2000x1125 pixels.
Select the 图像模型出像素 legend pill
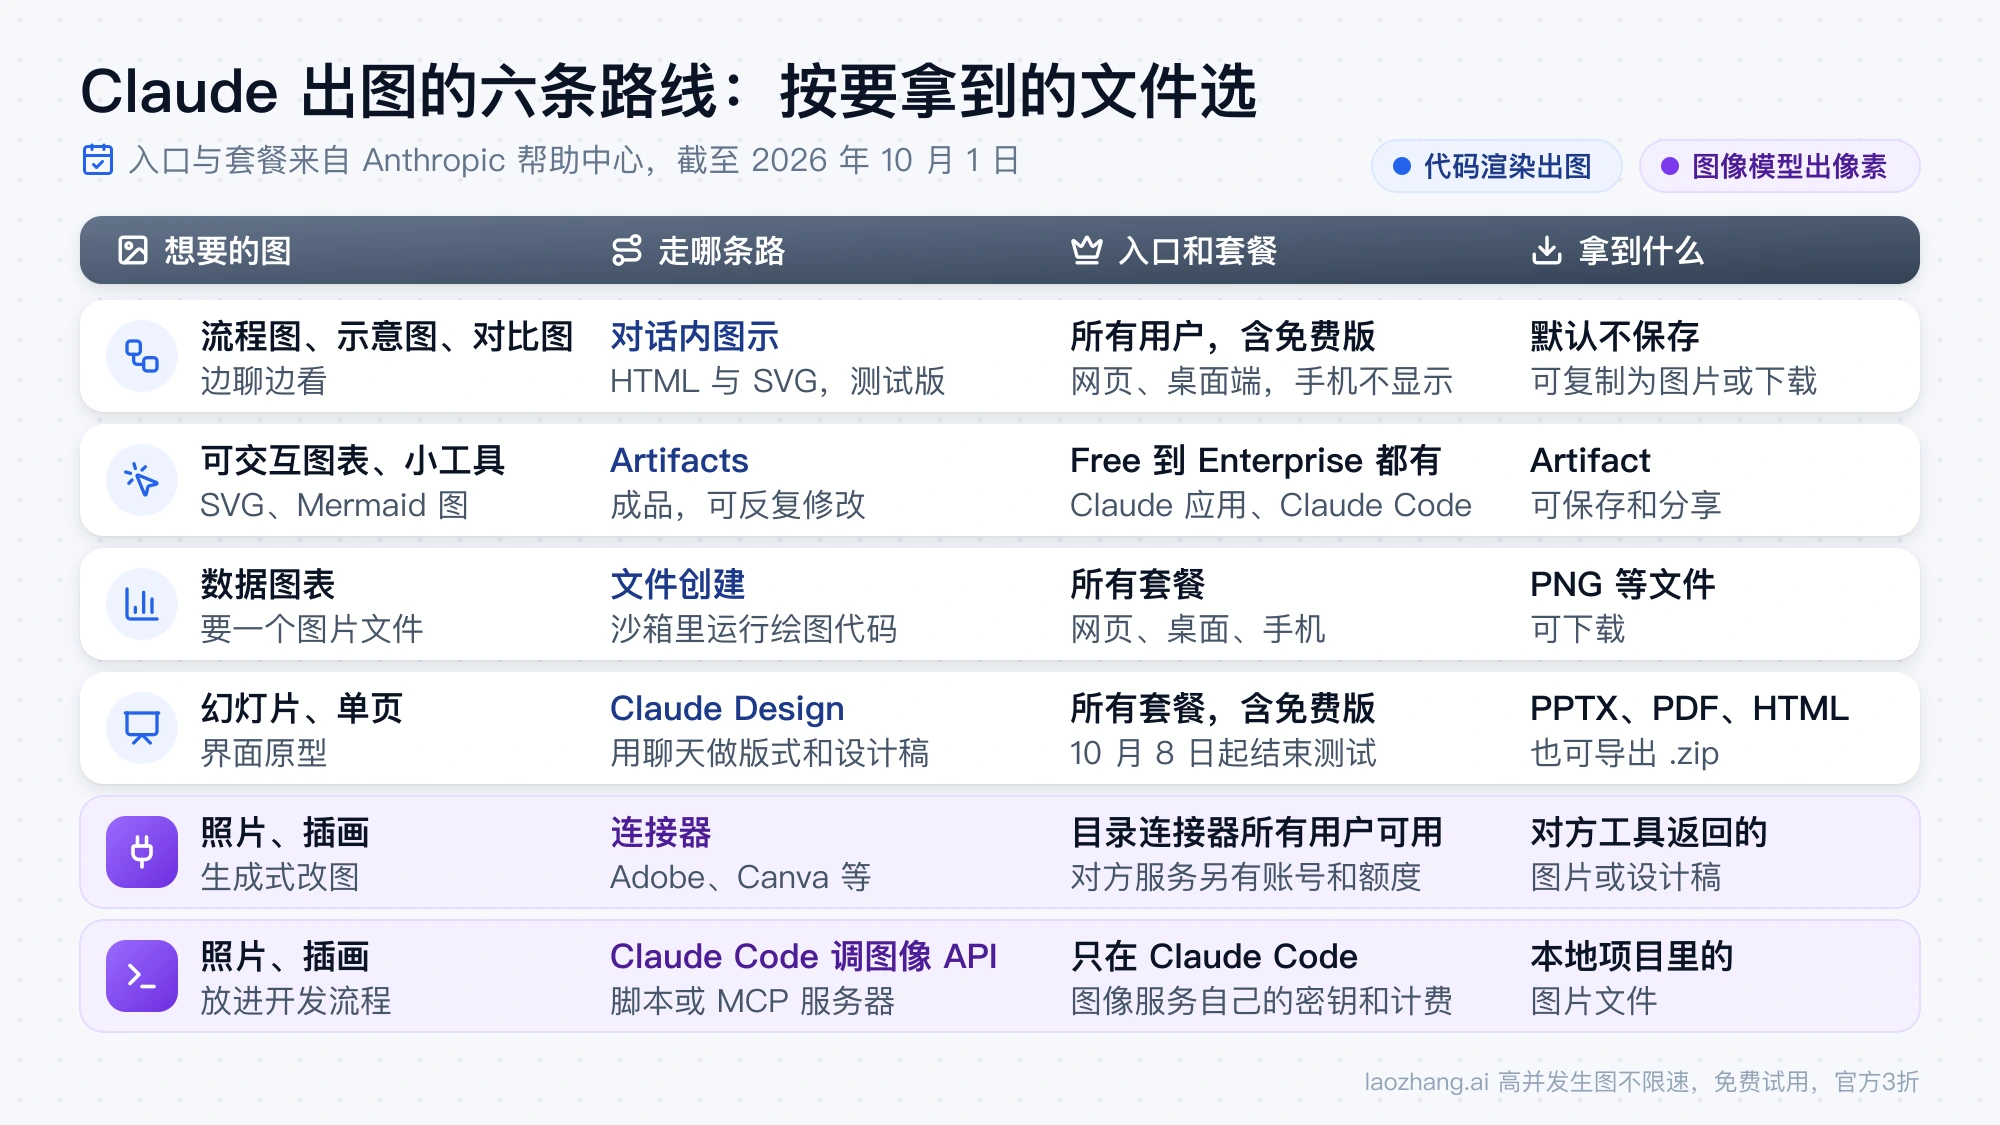tap(1779, 166)
